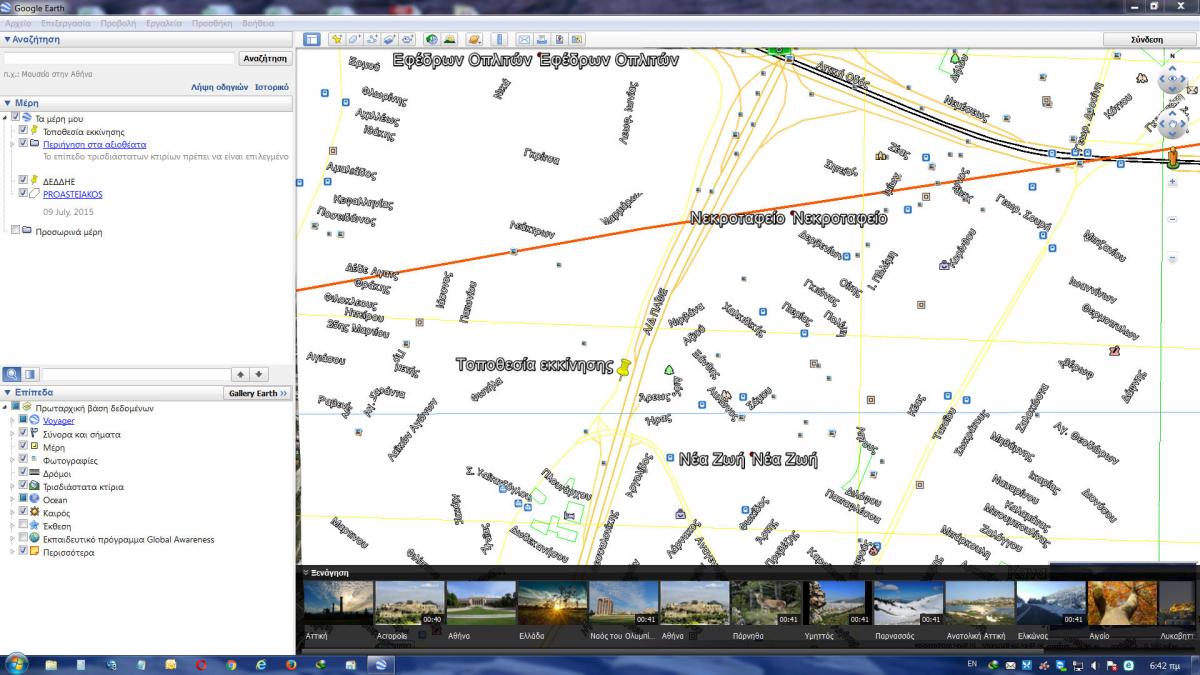Click the magnifier search icon in Places panel

point(12,374)
